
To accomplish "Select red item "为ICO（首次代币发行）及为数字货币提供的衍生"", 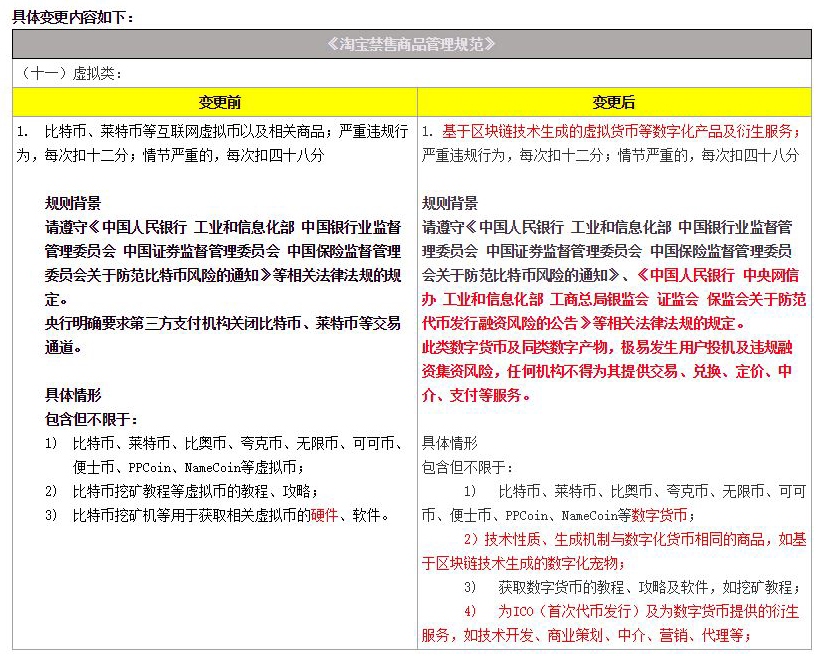I will click(x=649, y=611).
